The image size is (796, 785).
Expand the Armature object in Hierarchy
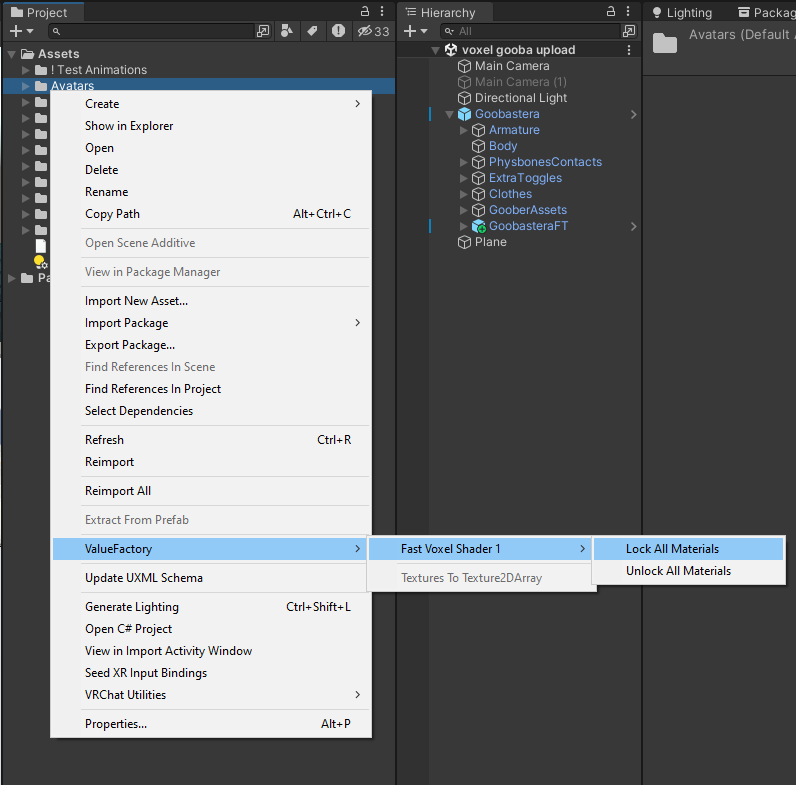click(x=463, y=130)
